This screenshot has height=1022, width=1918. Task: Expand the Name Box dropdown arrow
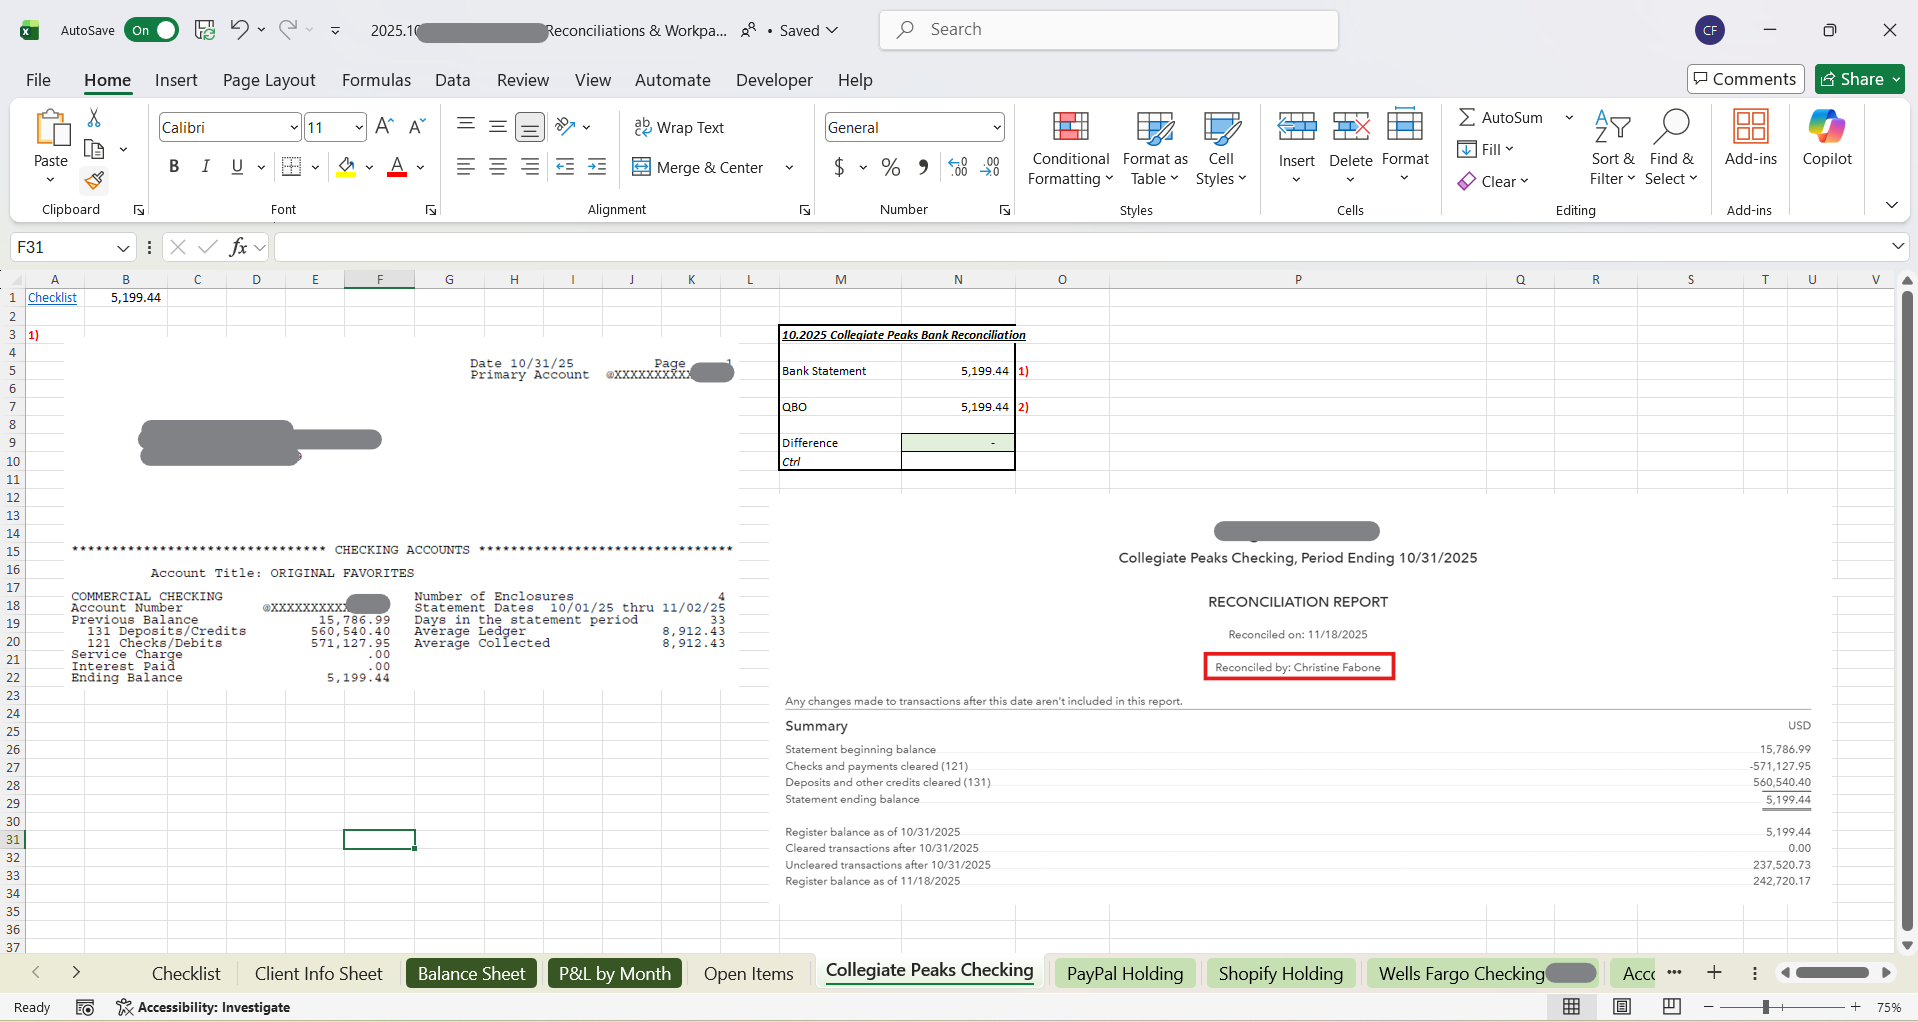tap(123, 247)
